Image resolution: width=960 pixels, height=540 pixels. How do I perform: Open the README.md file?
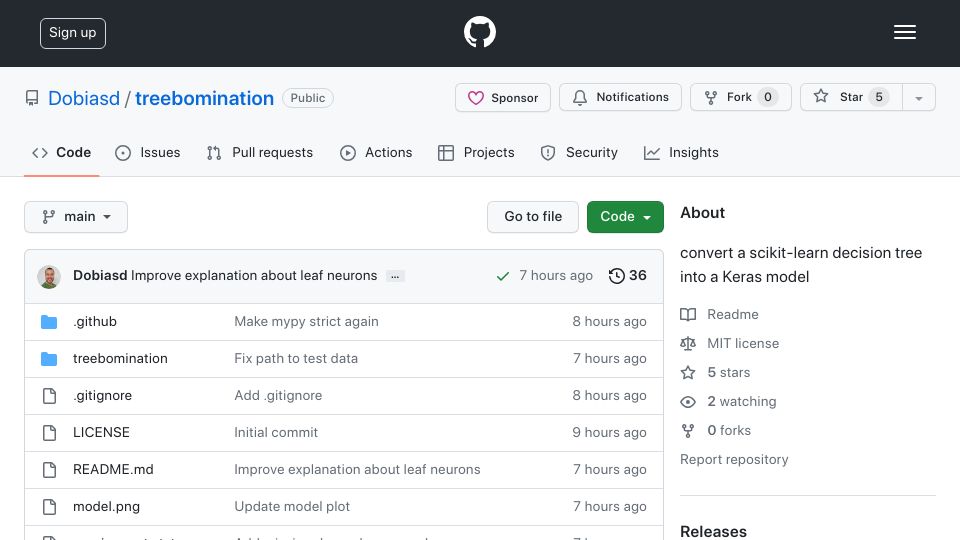click(113, 470)
